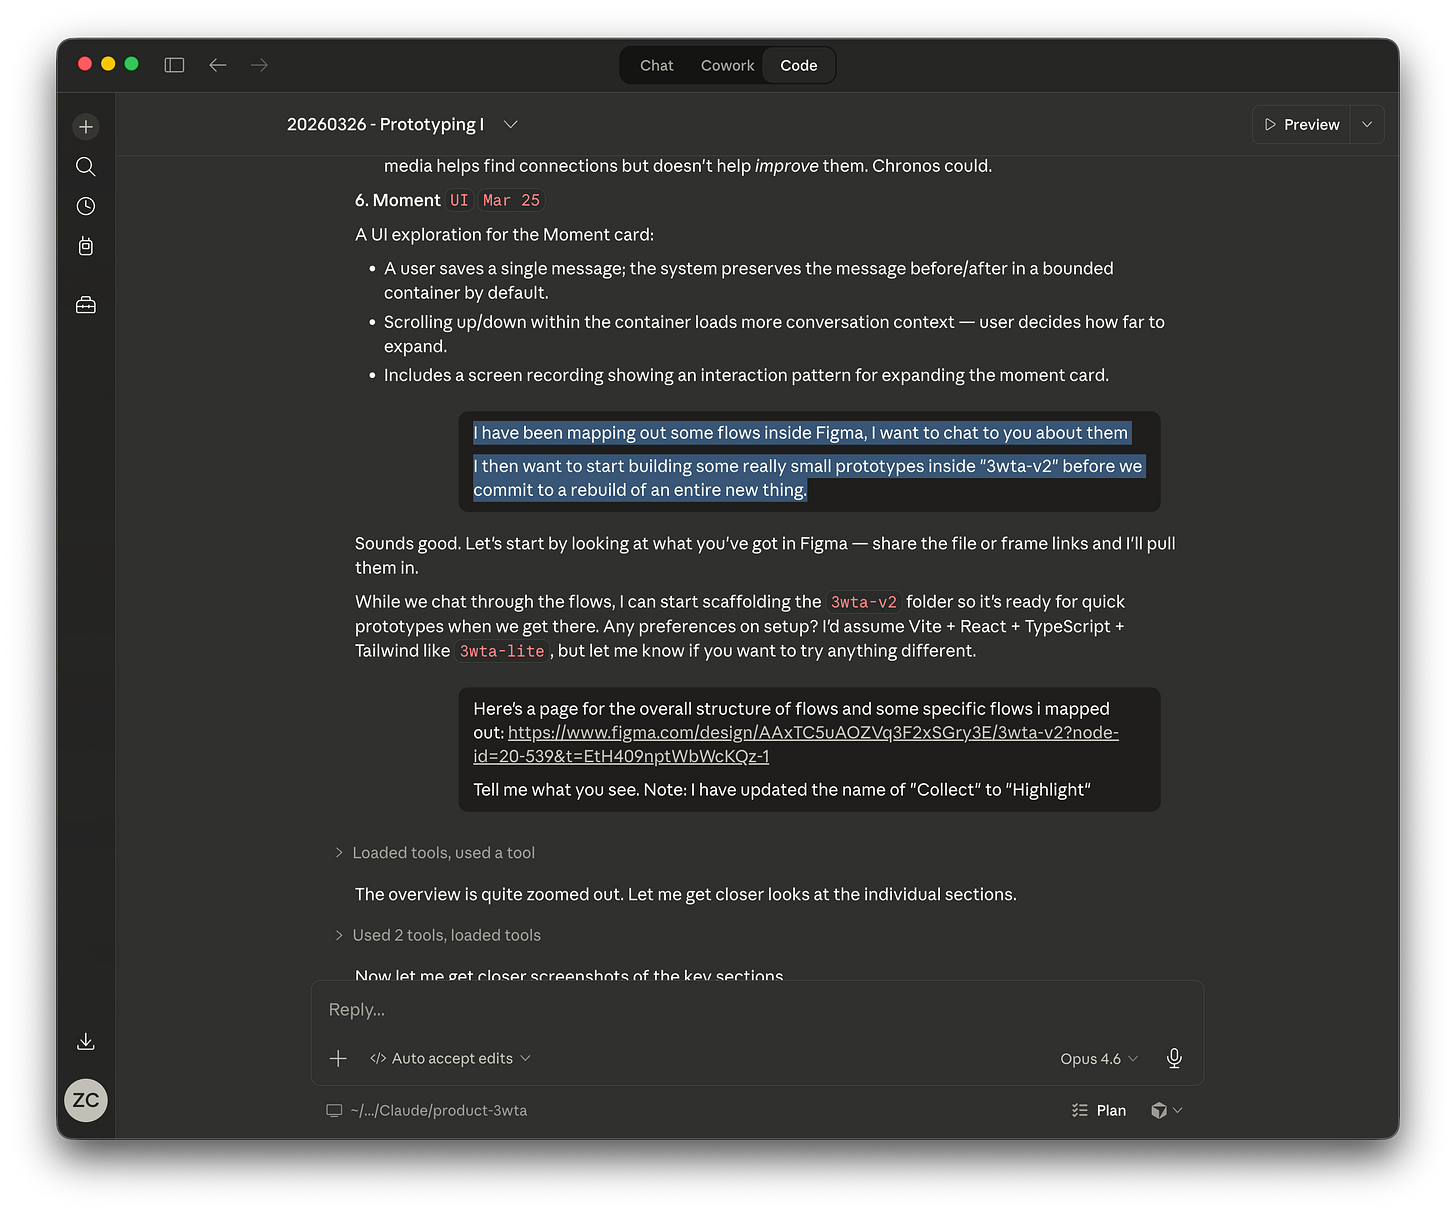Open the Opus 4.6 model selector
1456x1214 pixels.
(1099, 1058)
